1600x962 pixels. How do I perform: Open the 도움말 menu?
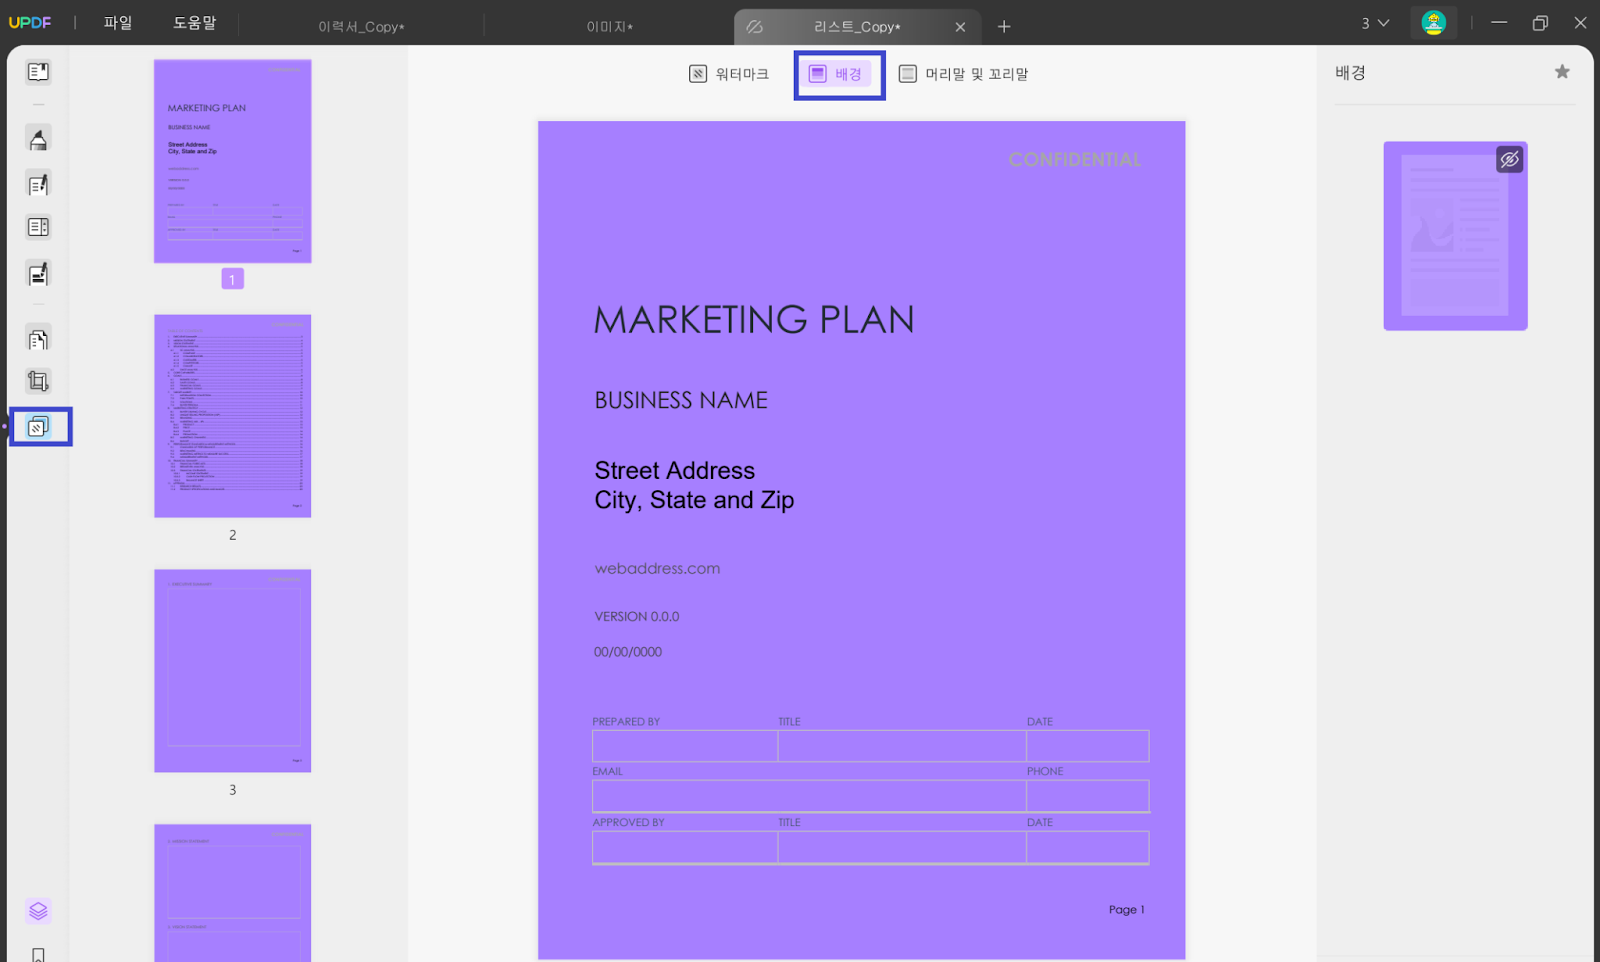(x=194, y=23)
